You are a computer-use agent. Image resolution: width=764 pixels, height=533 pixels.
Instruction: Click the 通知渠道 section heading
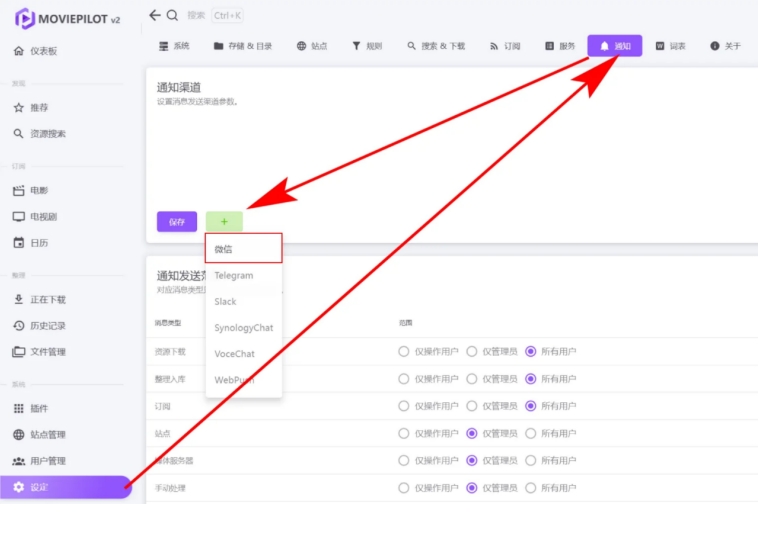tap(178, 87)
